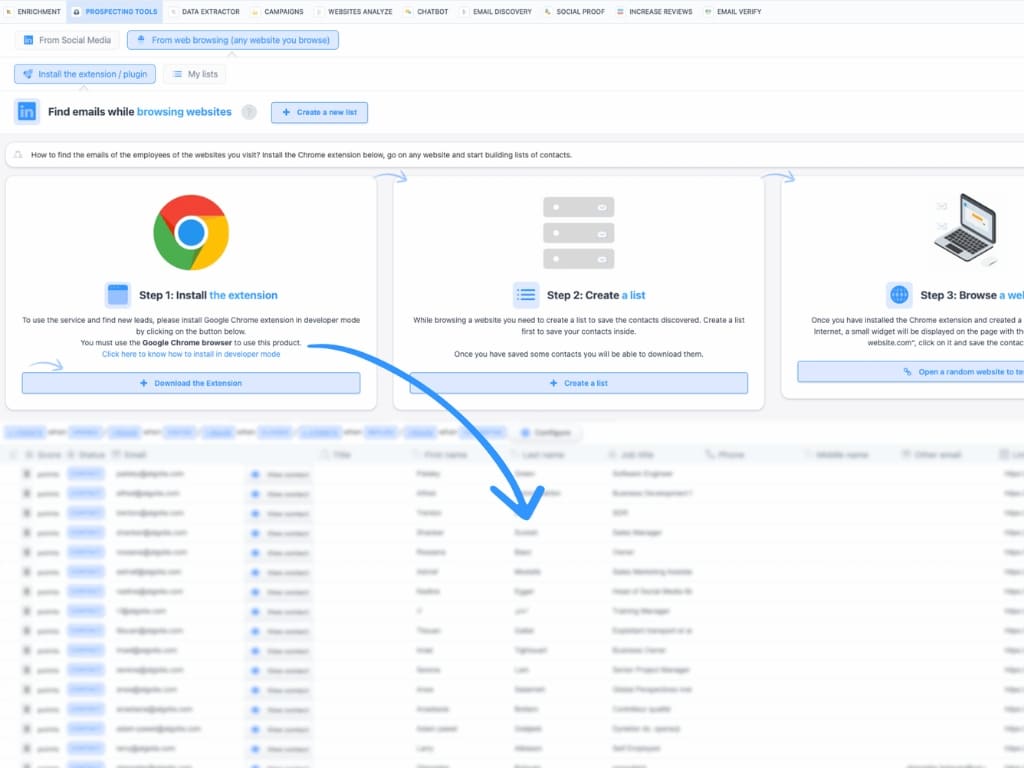1024x768 pixels.
Task: Go to the Websites Analyze tab
Action: [353, 12]
